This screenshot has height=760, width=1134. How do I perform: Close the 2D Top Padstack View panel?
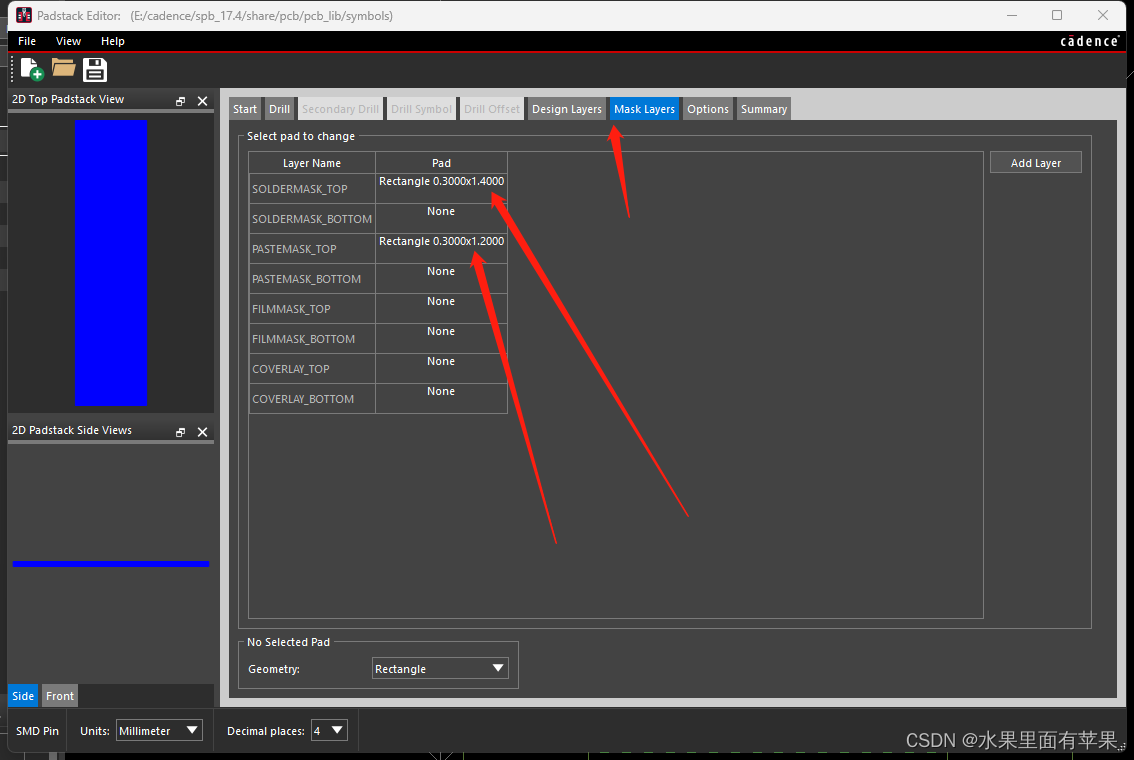pos(202,101)
